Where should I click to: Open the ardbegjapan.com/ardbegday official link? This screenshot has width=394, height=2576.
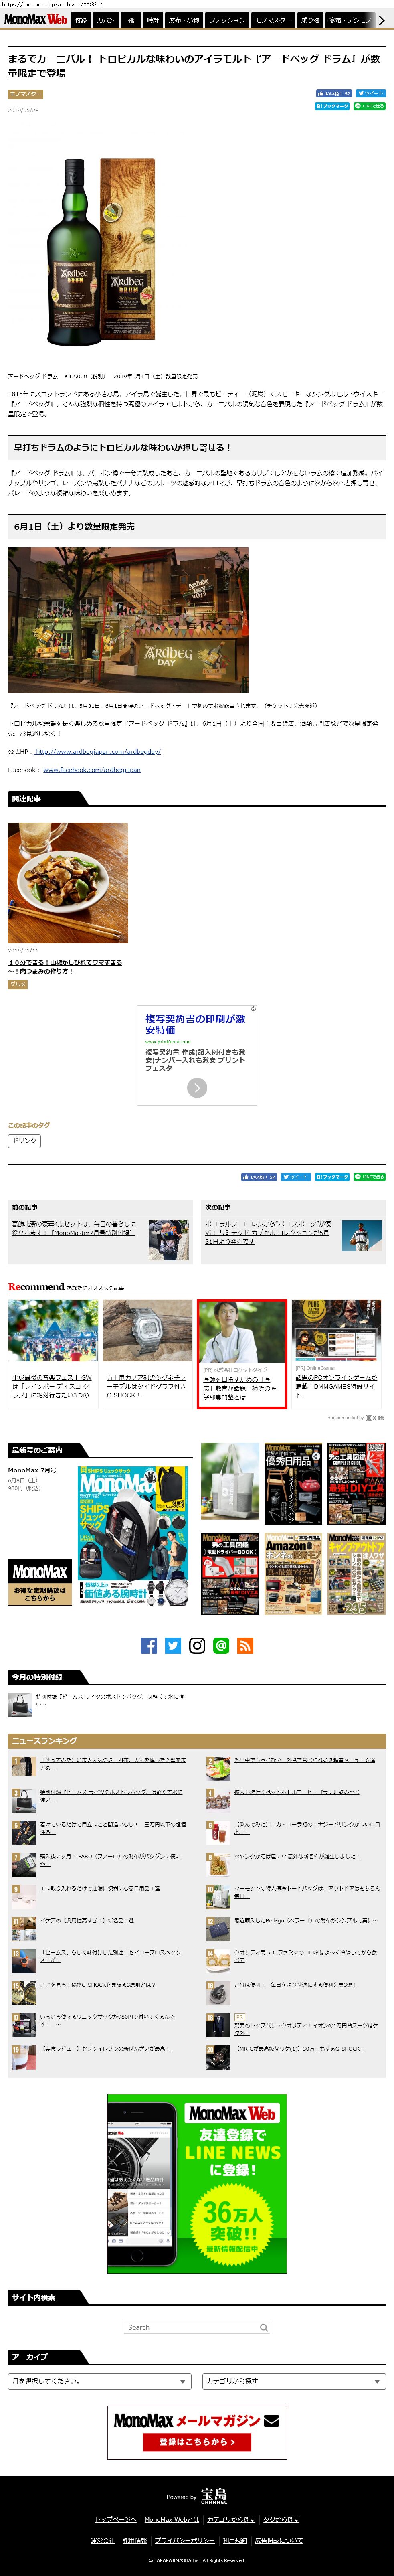(x=98, y=751)
